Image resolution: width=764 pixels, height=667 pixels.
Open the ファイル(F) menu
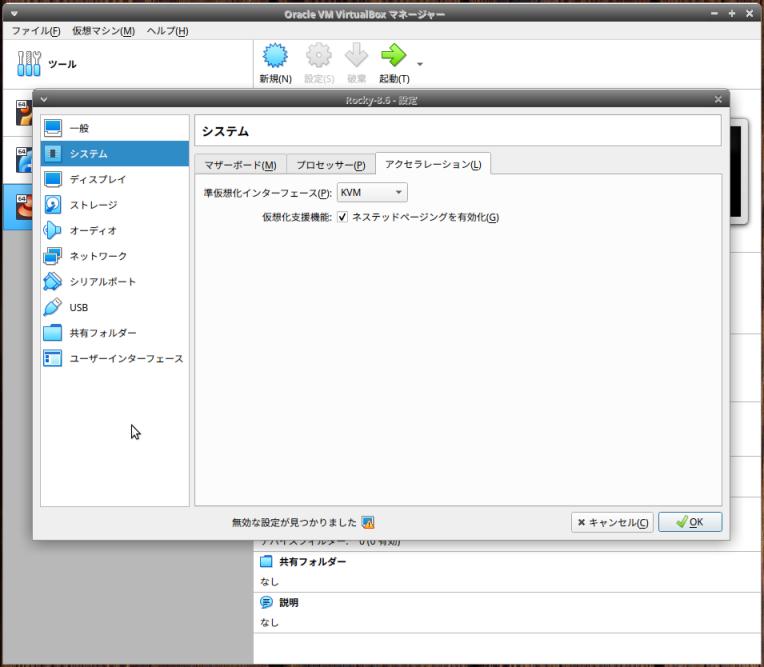(x=36, y=31)
